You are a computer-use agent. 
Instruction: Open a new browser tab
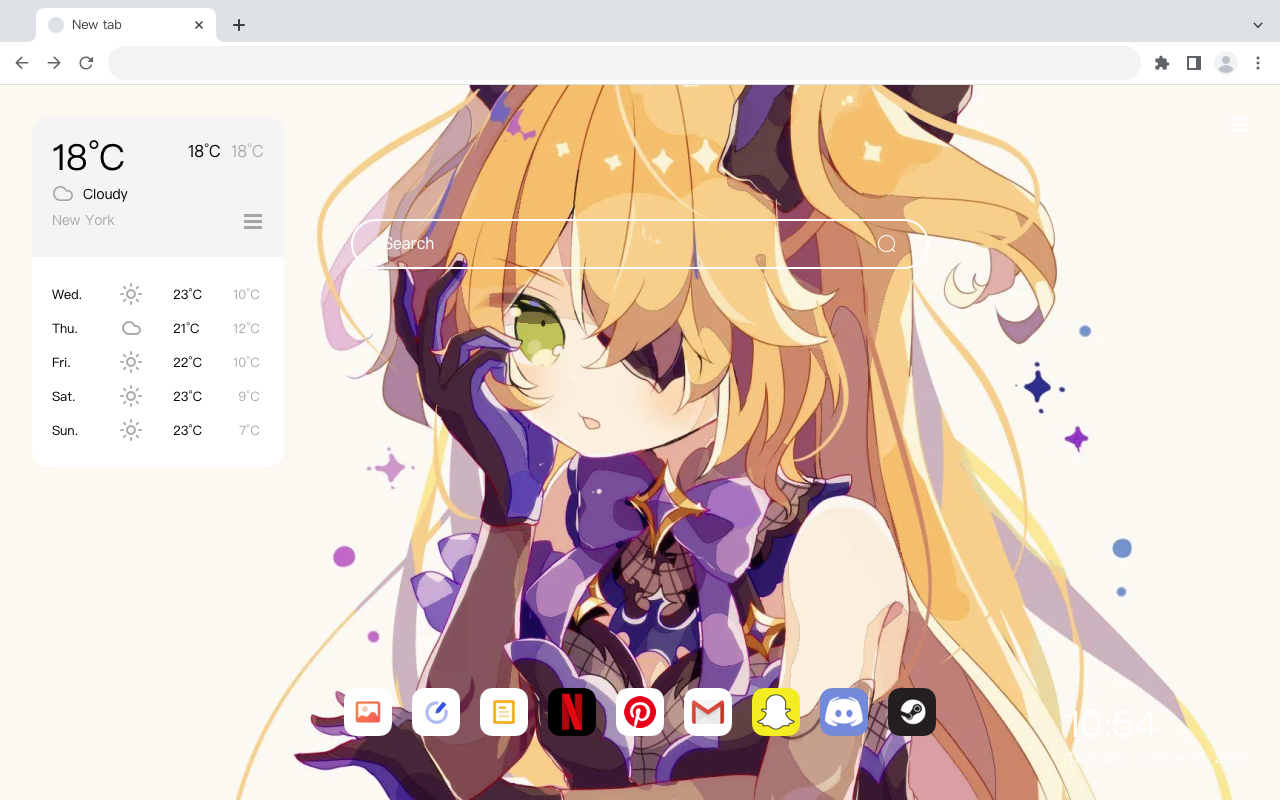(x=238, y=25)
